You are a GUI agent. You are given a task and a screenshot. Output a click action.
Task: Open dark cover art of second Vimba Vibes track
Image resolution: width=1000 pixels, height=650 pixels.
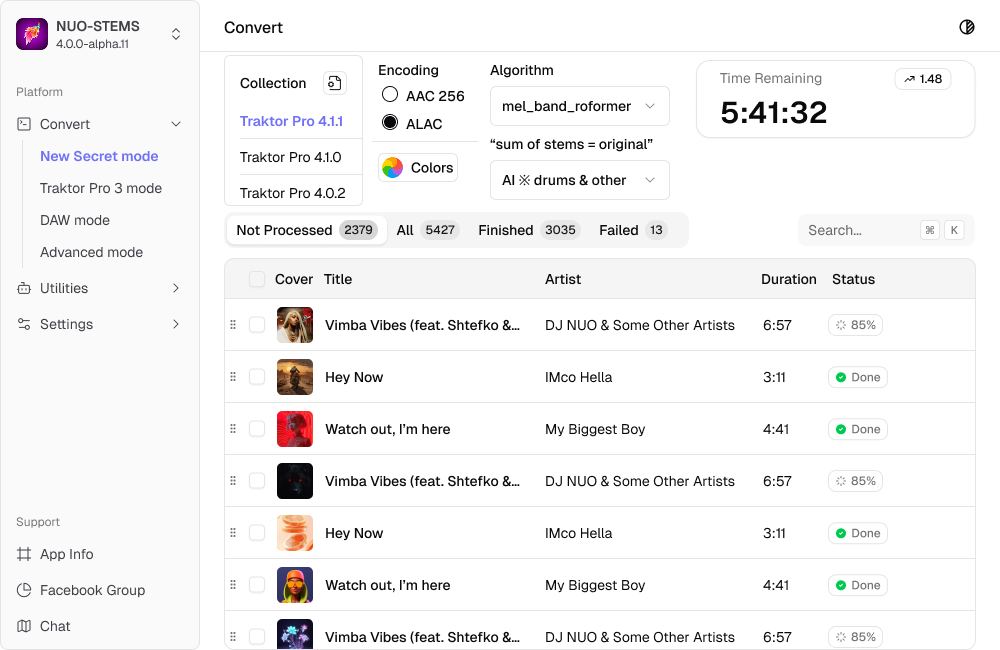click(x=295, y=481)
